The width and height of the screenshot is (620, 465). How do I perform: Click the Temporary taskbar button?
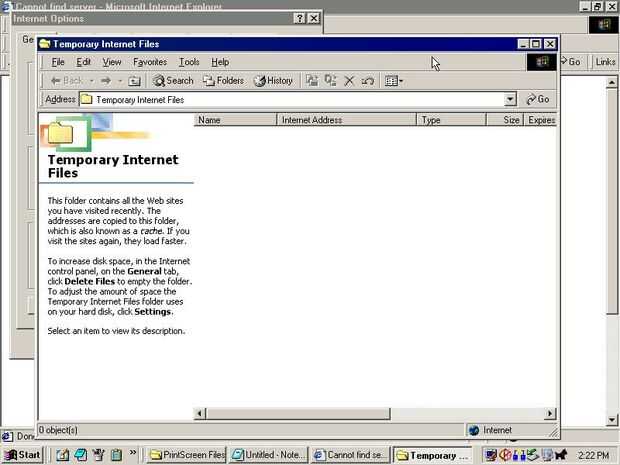point(433,455)
